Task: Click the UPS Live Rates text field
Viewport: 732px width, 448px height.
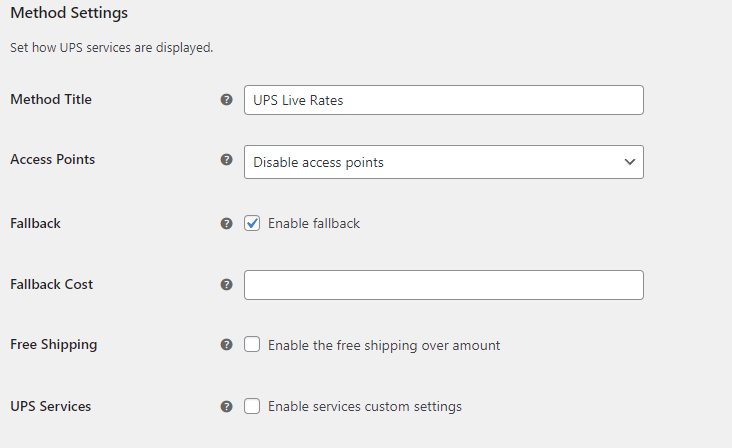Action: click(x=443, y=100)
